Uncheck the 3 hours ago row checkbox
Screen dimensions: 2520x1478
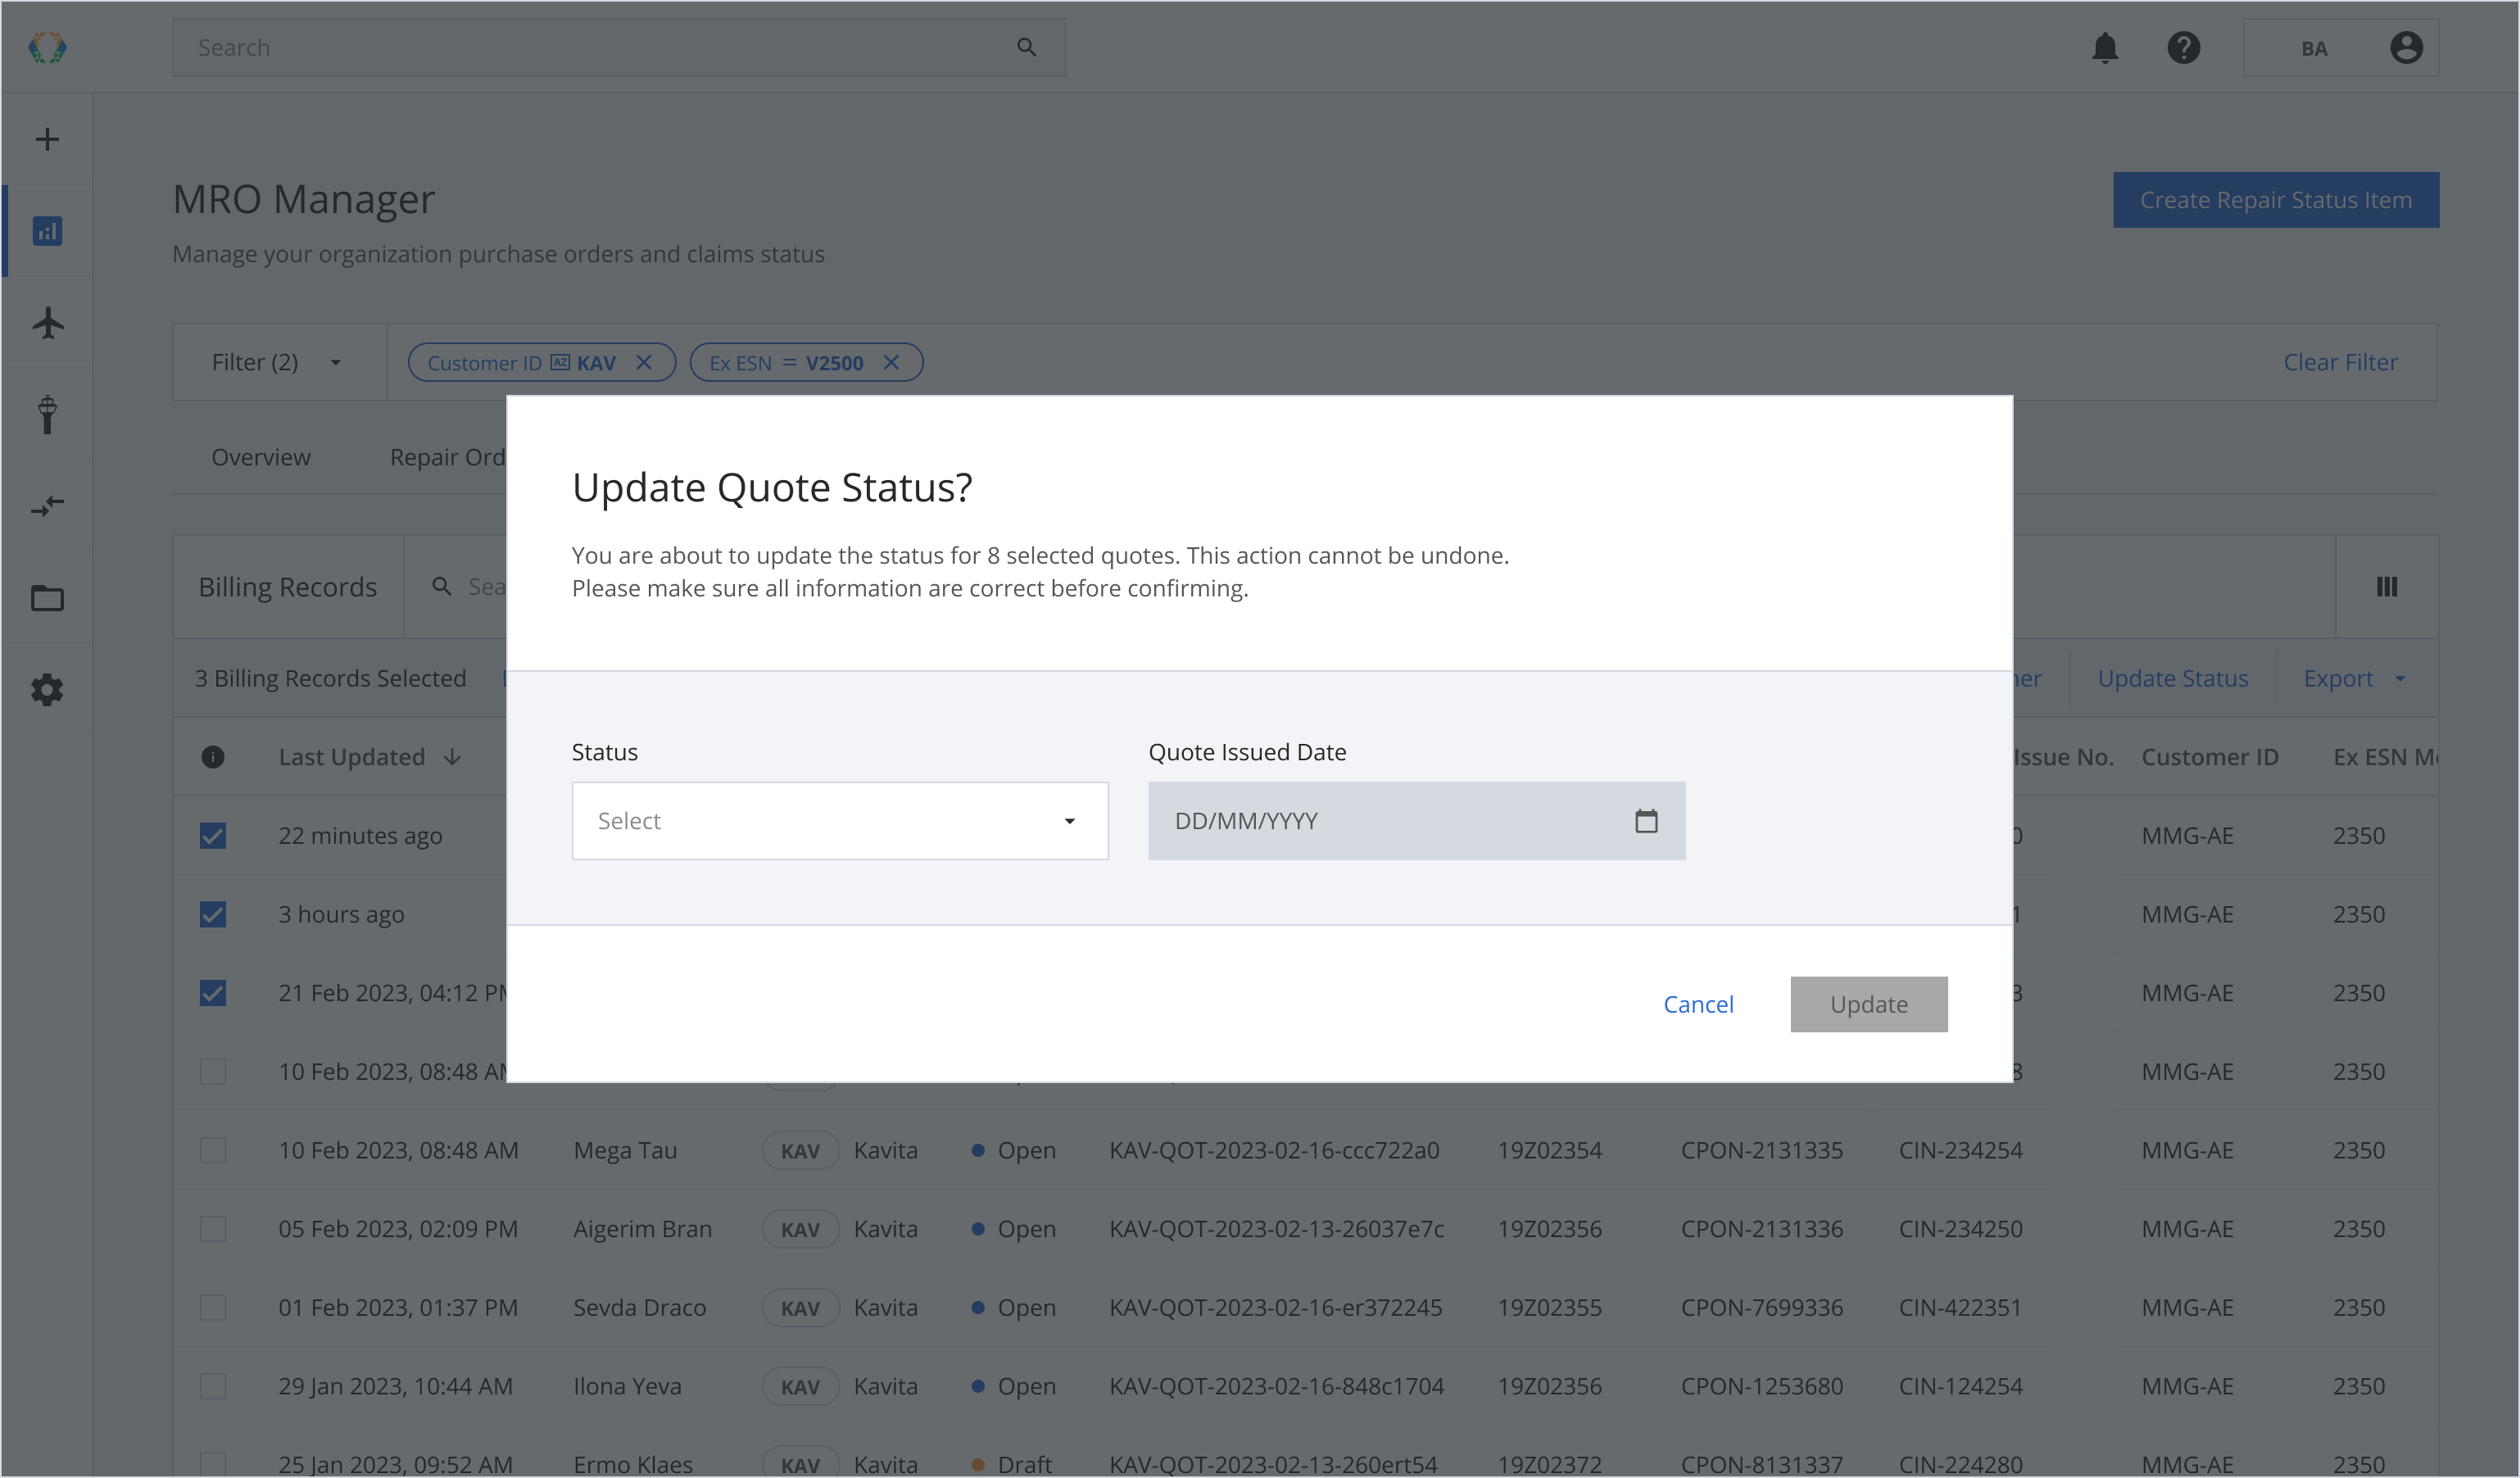point(212,914)
